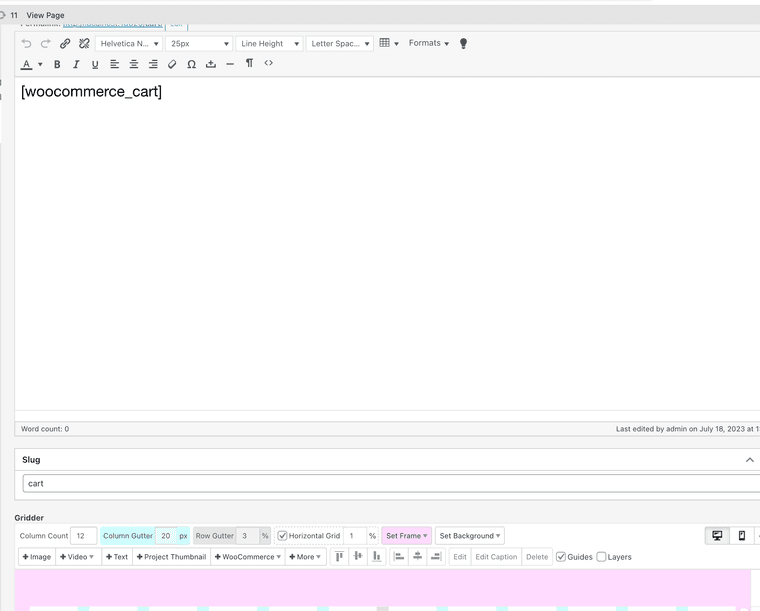Open the Set Background dropdown
The image size is (760, 611).
(470, 536)
